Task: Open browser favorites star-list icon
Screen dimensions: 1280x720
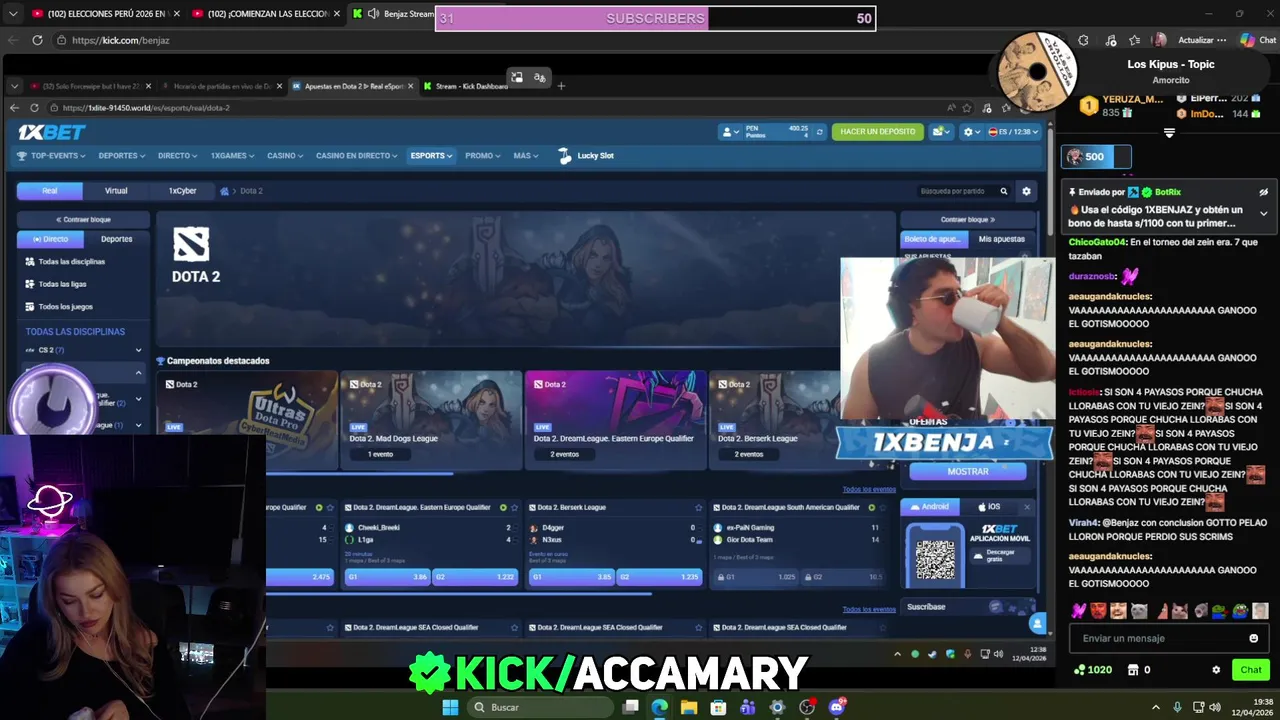Action: pyautogui.click(x=1134, y=40)
